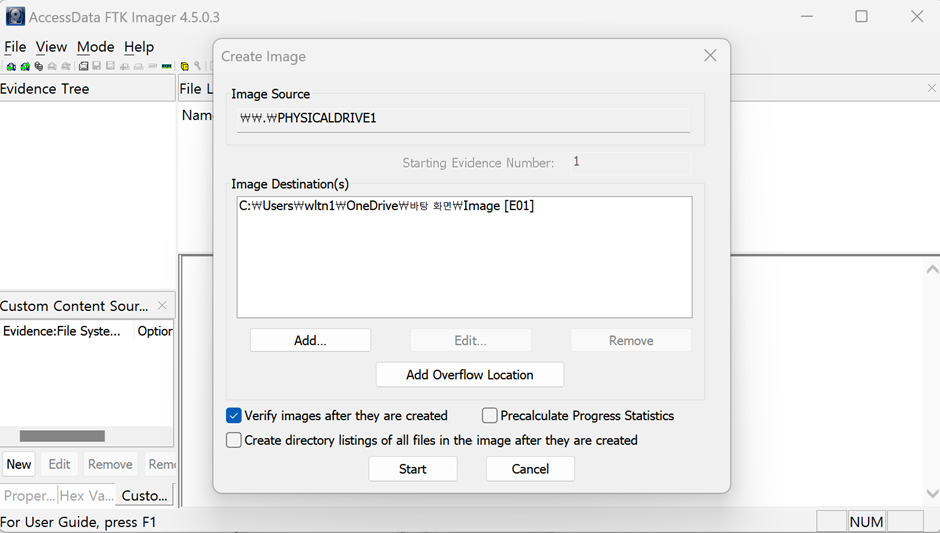Click Edit in Custom Content Sources panel
The height and width of the screenshot is (533, 940).
click(x=59, y=464)
